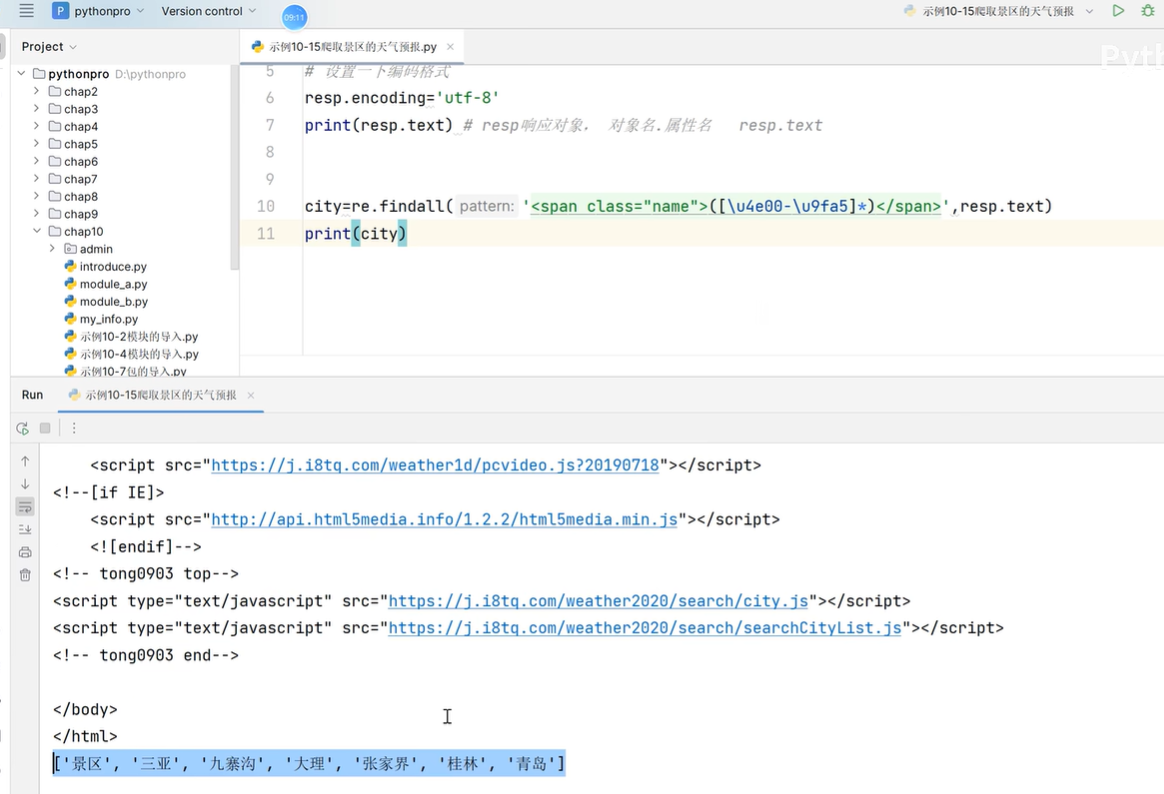Expand the chap4 folder
The width and height of the screenshot is (1164, 794).
point(36,126)
